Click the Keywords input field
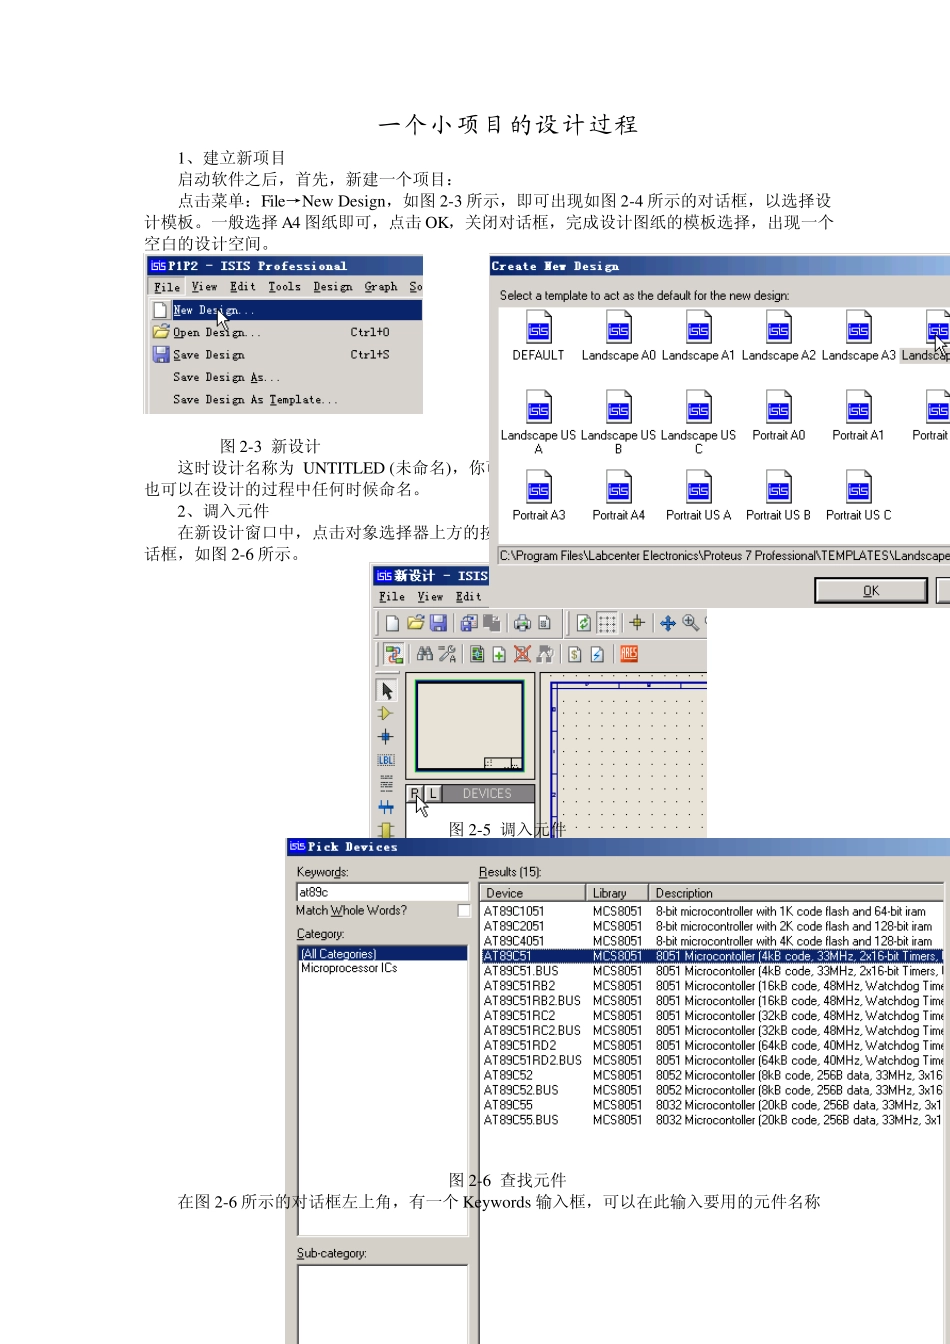The height and width of the screenshot is (1344, 950). pyautogui.click(x=382, y=892)
